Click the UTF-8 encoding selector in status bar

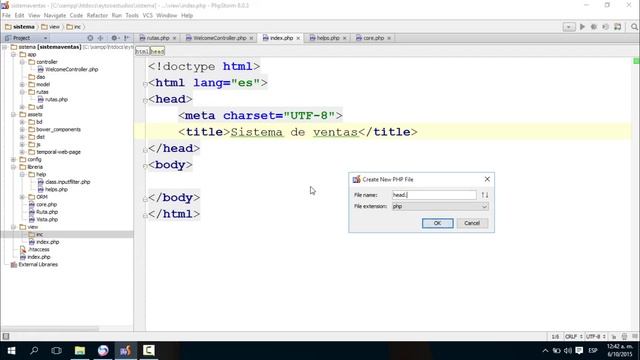click(x=596, y=337)
